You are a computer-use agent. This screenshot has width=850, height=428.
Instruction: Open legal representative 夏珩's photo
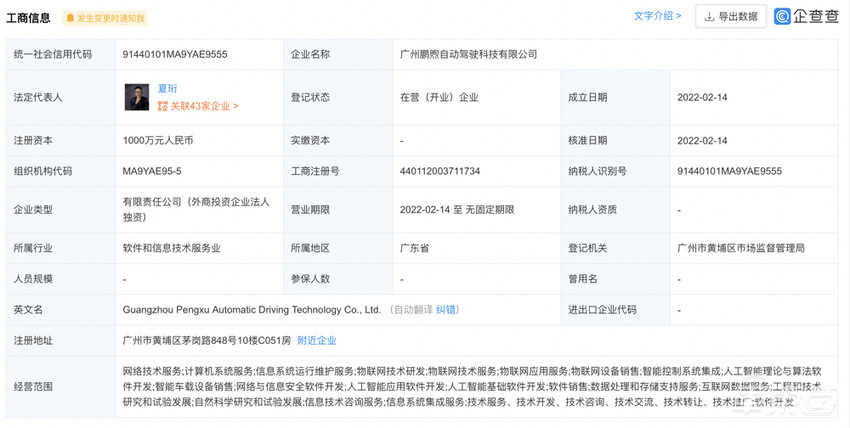coord(137,98)
